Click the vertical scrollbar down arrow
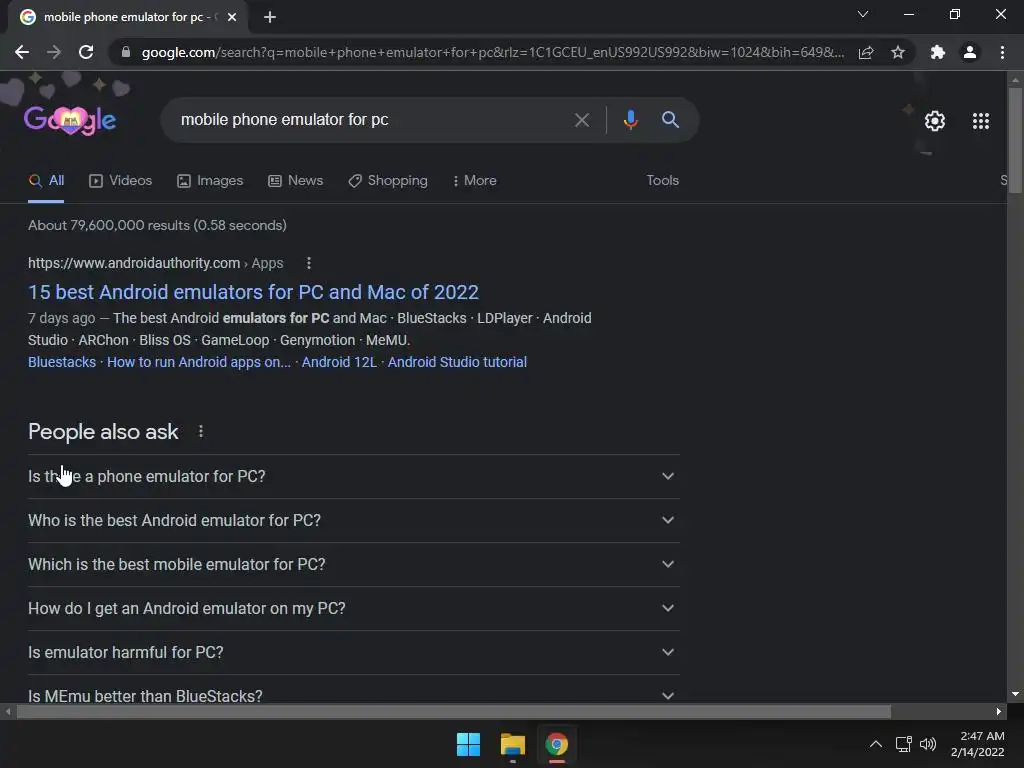1024x768 pixels. pos(1015,695)
